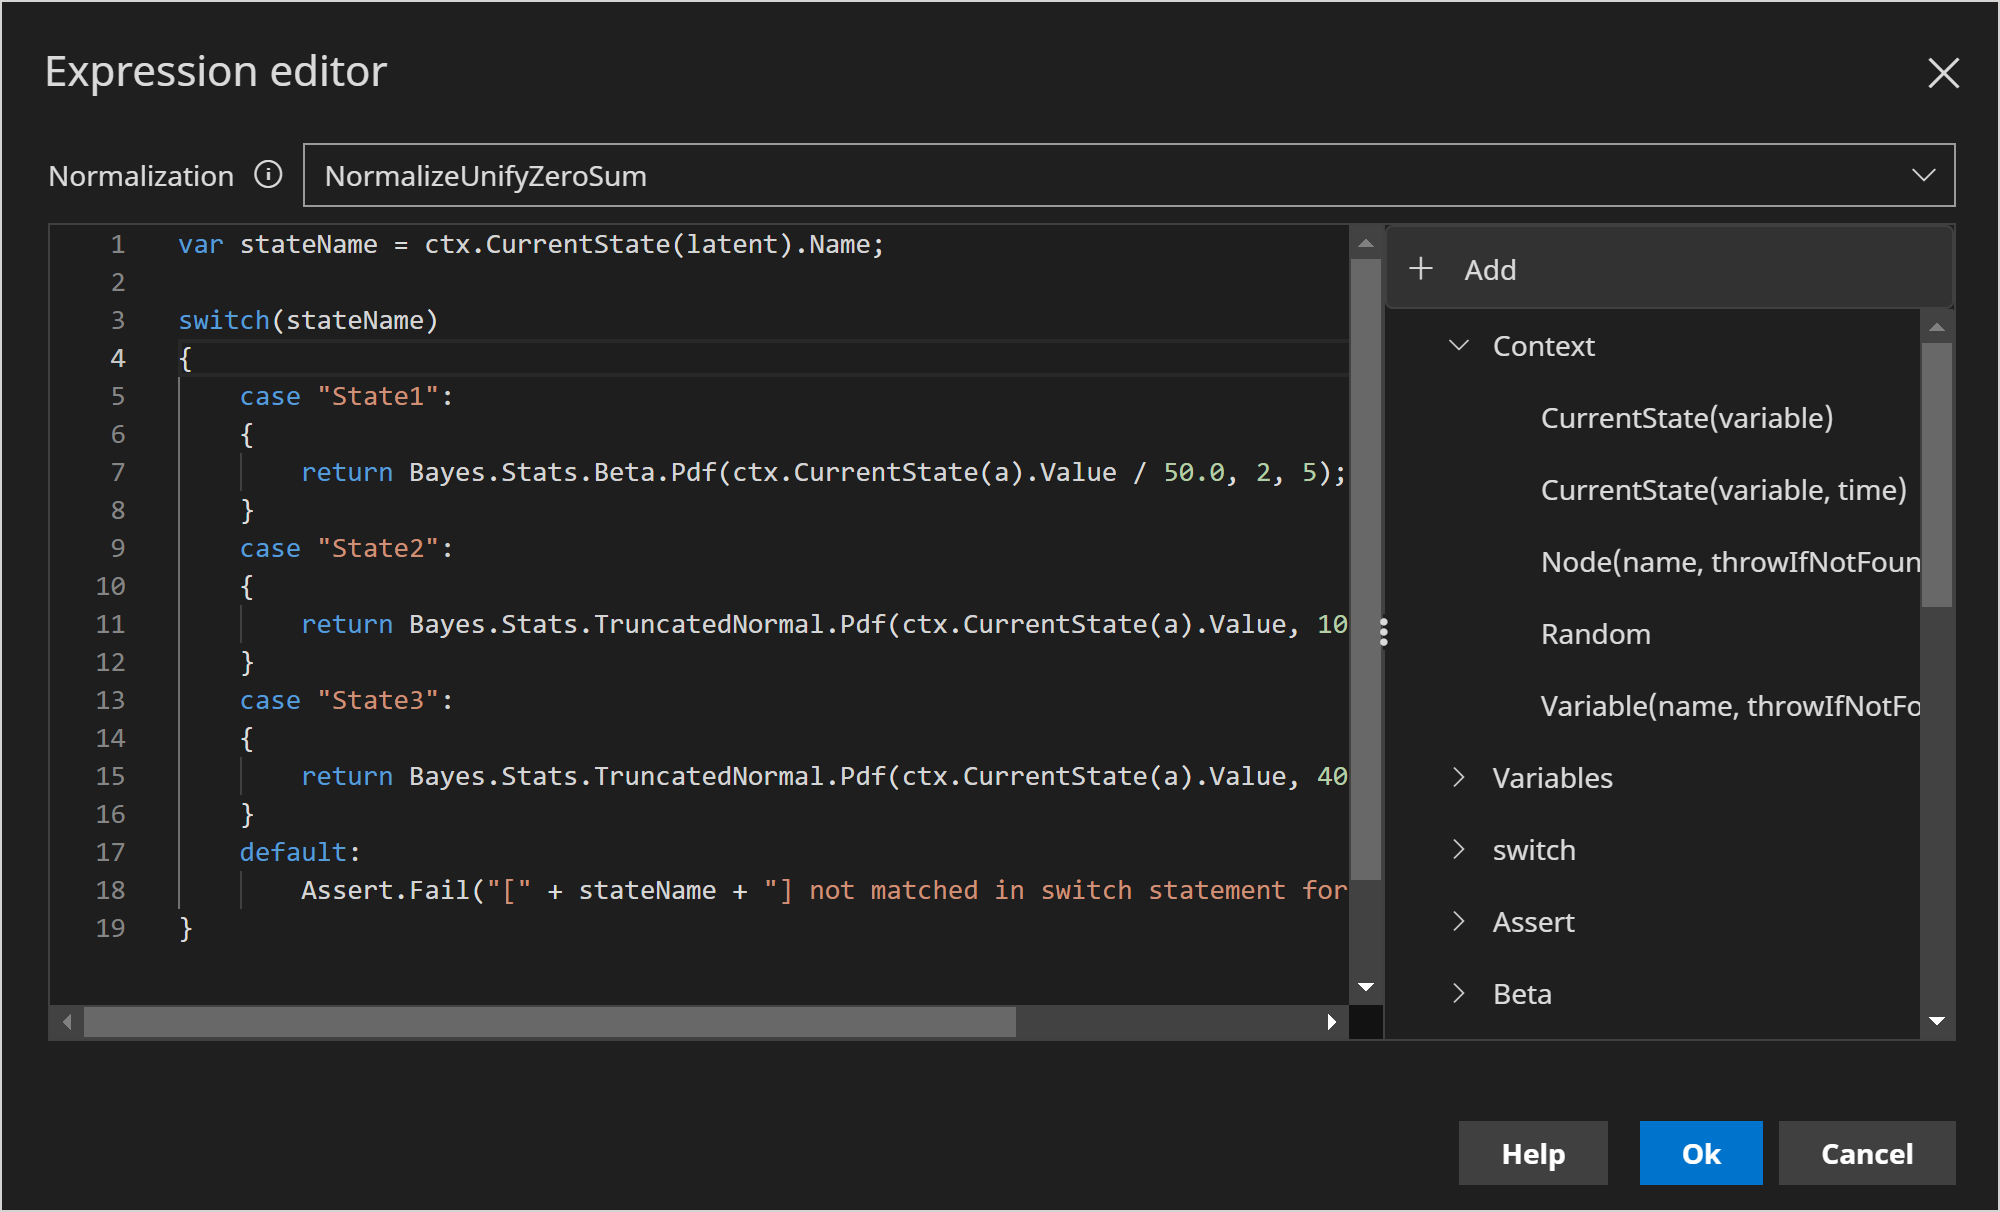Dismiss the dialog with Cancel
Viewport: 2000px width, 1212px height.
click(1866, 1153)
